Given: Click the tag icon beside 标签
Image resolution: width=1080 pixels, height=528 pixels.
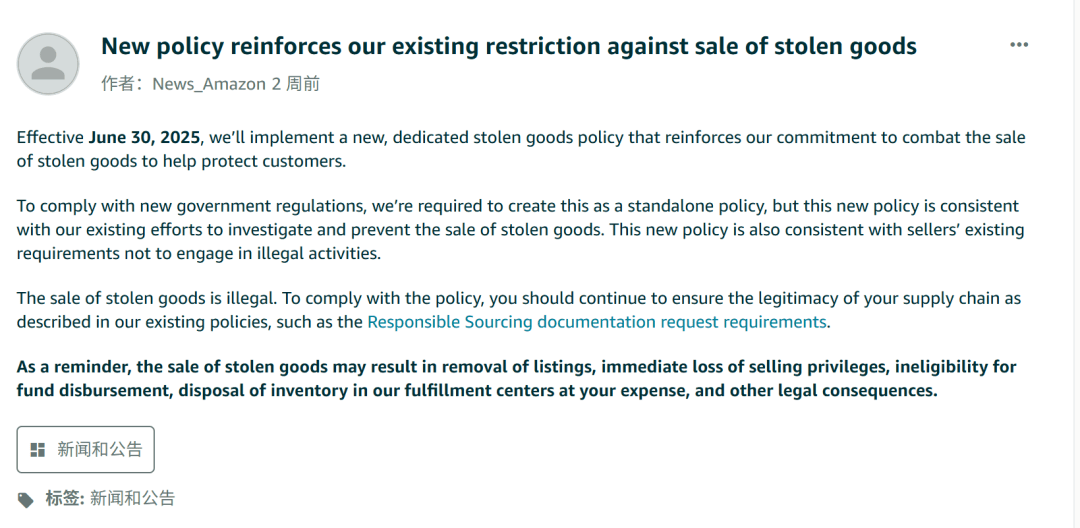Looking at the screenshot, I should pyautogui.click(x=26, y=500).
